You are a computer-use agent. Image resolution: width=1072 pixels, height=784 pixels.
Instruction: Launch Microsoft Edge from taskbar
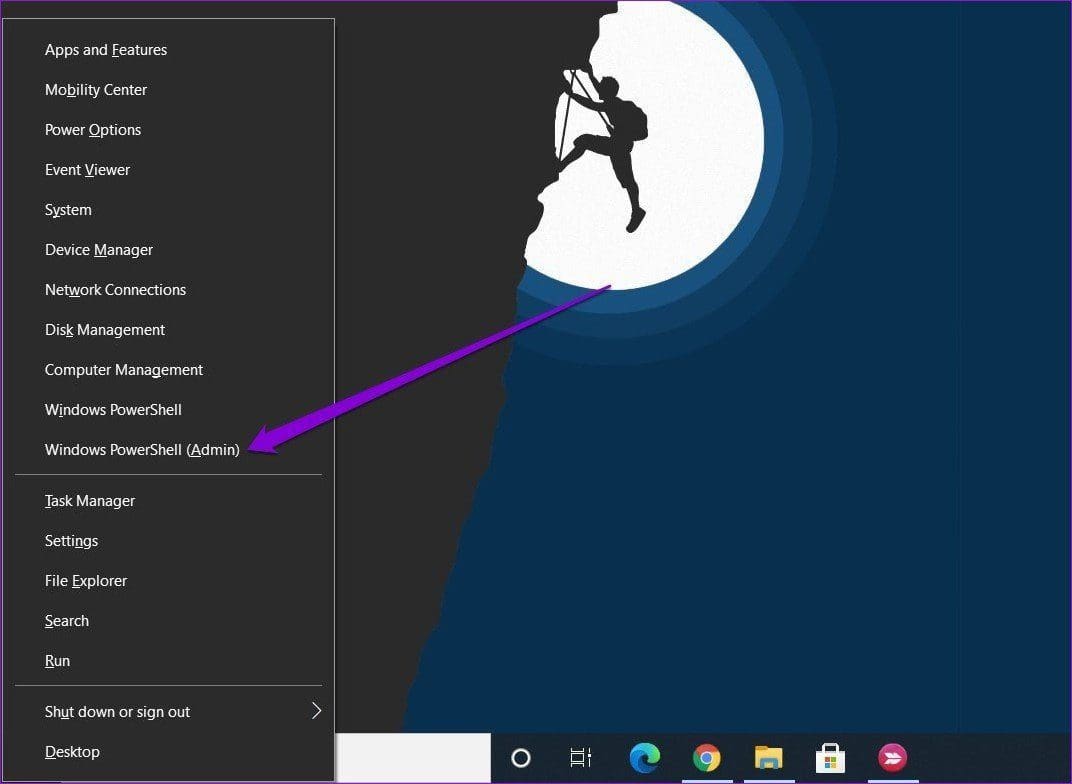pos(645,757)
